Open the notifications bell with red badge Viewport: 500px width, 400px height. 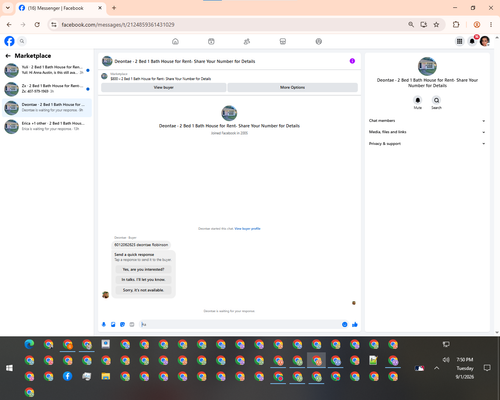[472, 41]
